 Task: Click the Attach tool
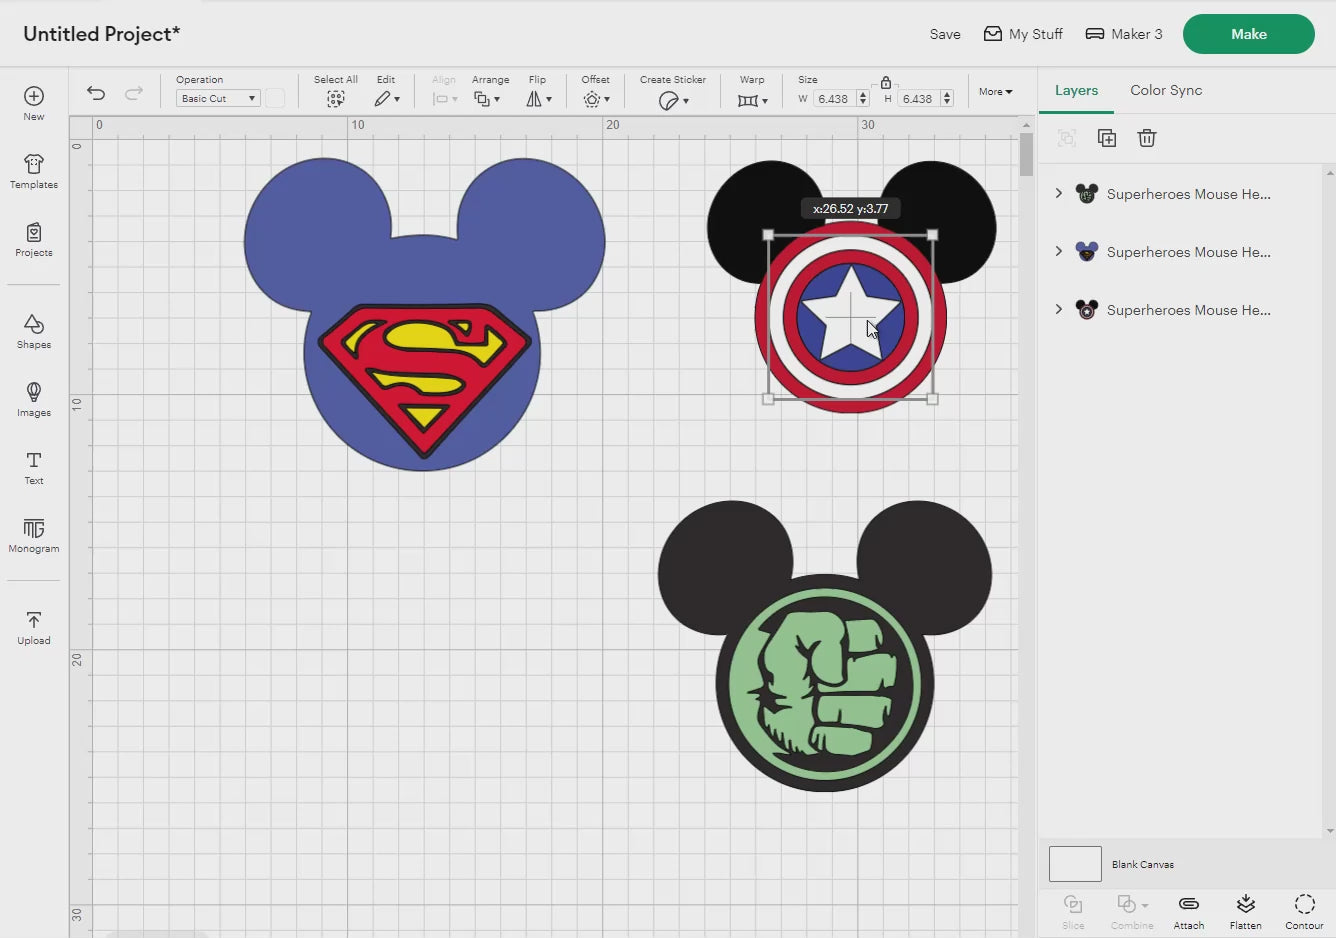point(1189,911)
